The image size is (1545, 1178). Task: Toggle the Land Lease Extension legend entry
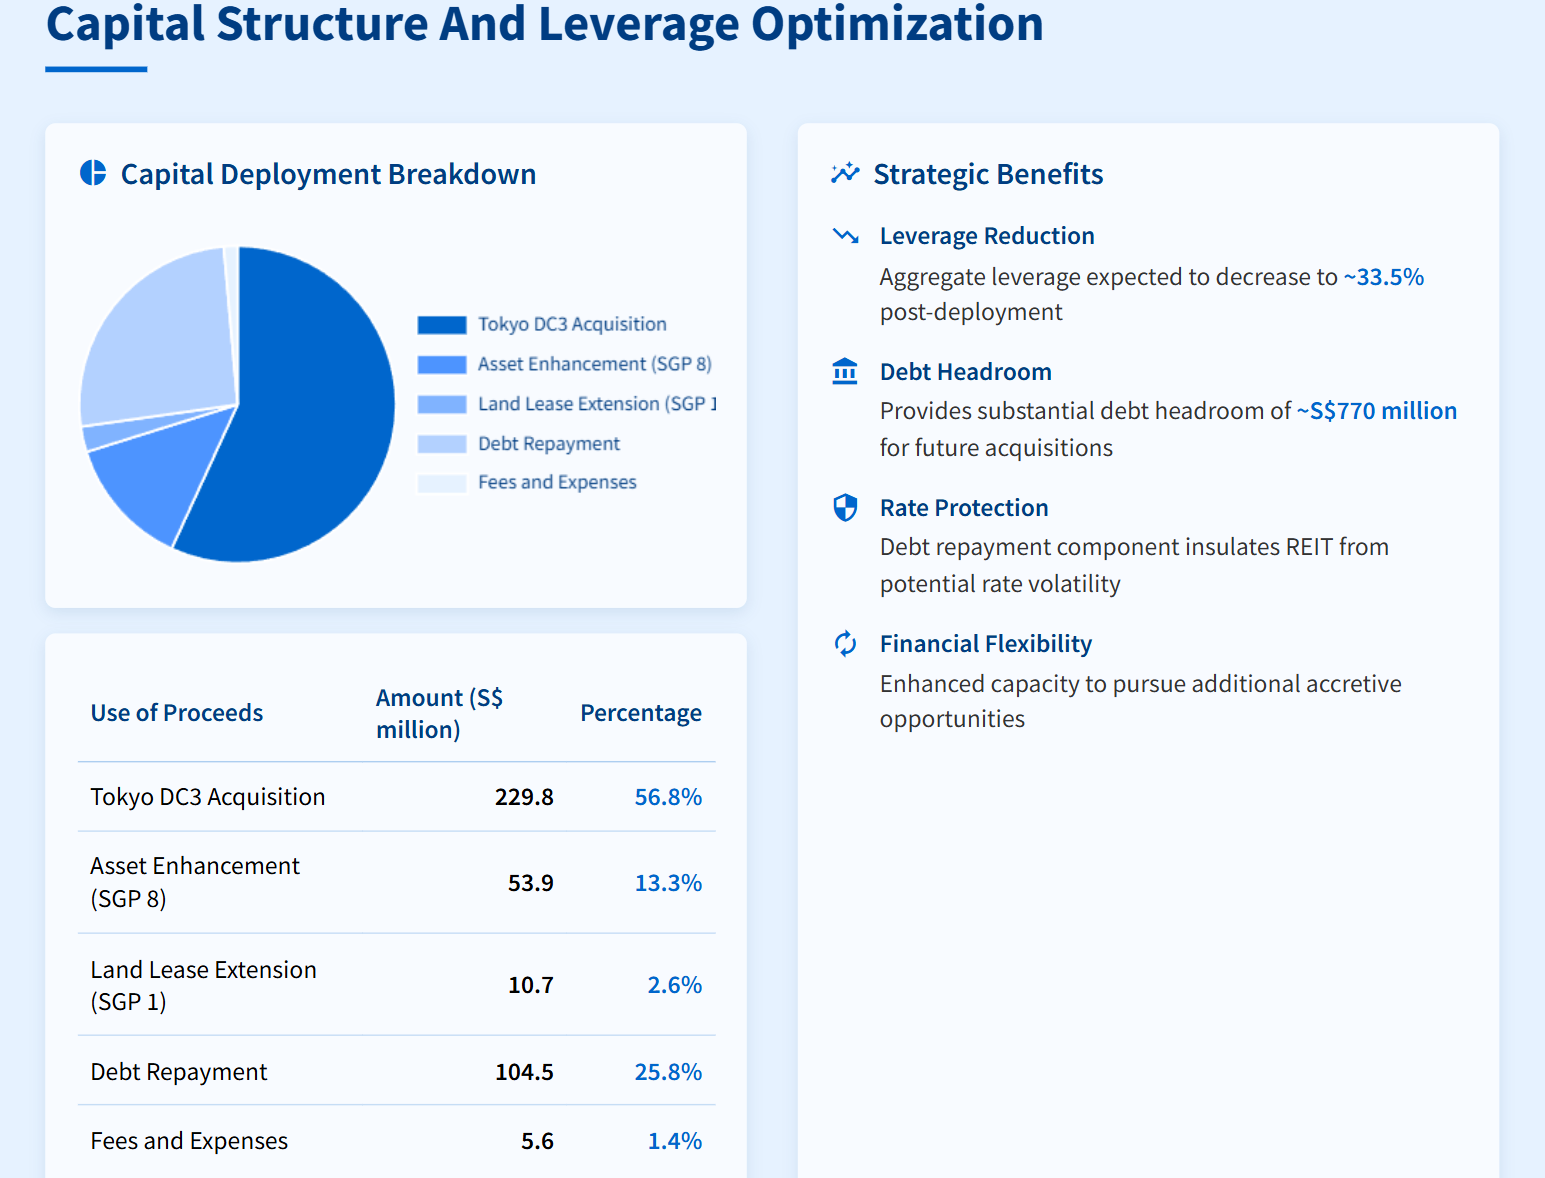click(596, 403)
